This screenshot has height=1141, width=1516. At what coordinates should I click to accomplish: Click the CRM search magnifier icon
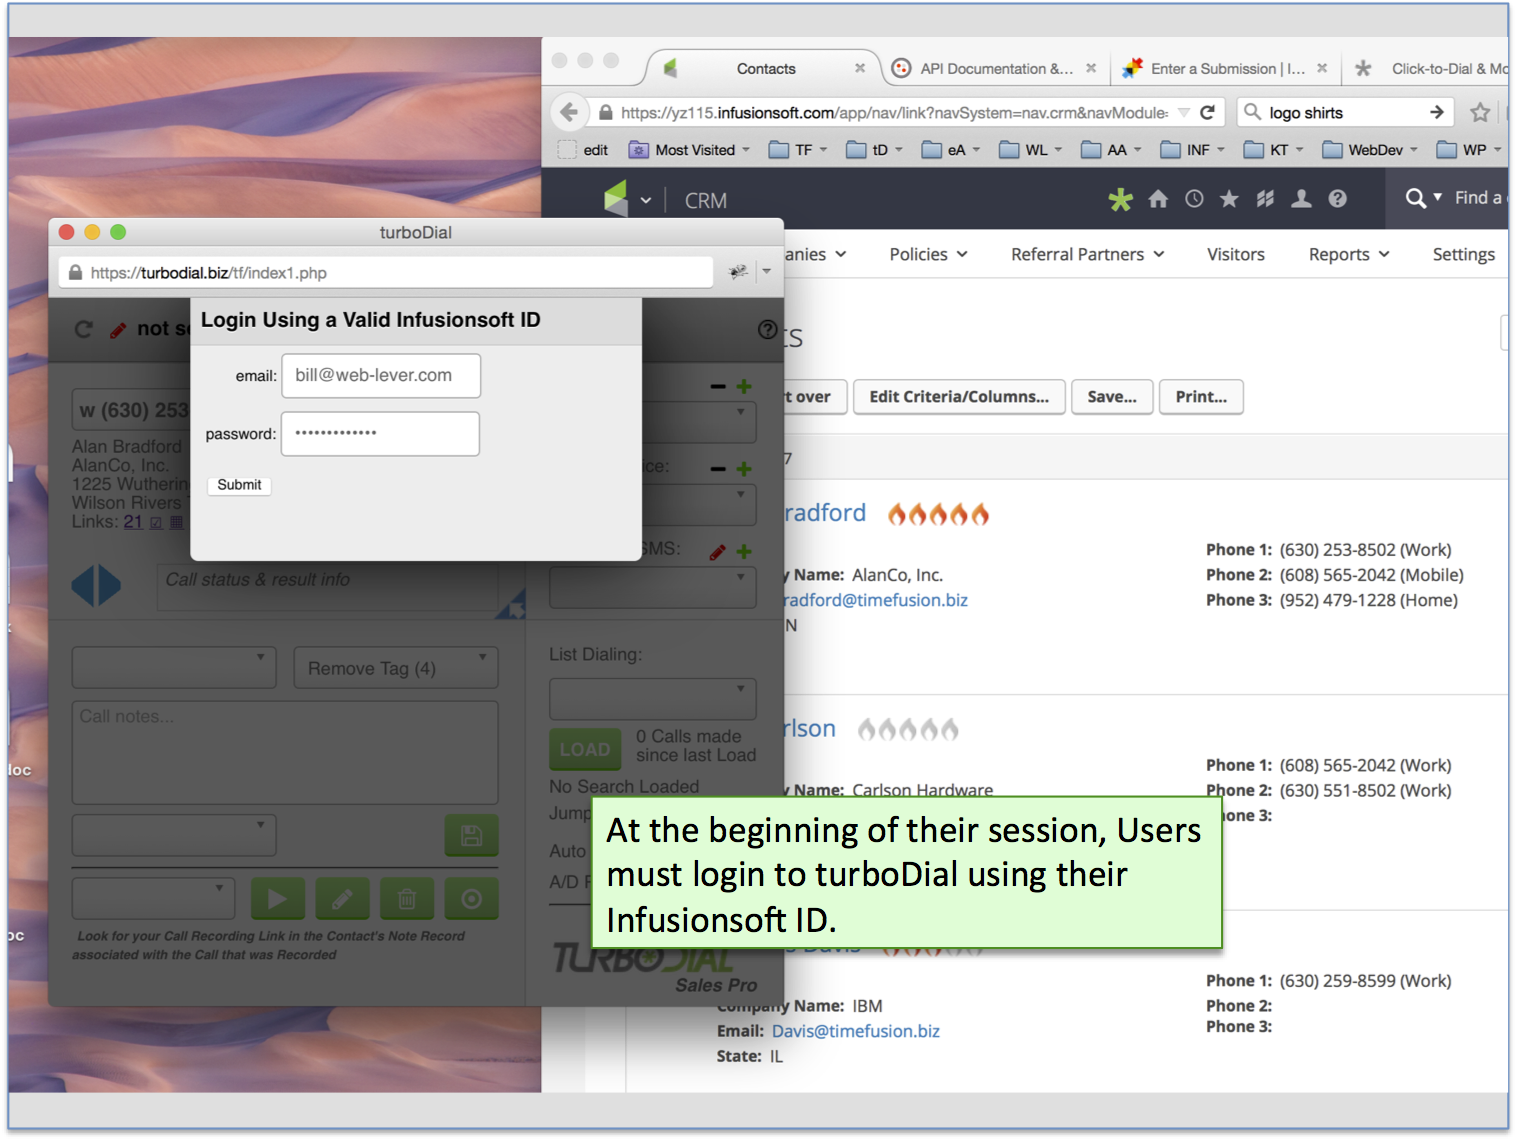1415,198
